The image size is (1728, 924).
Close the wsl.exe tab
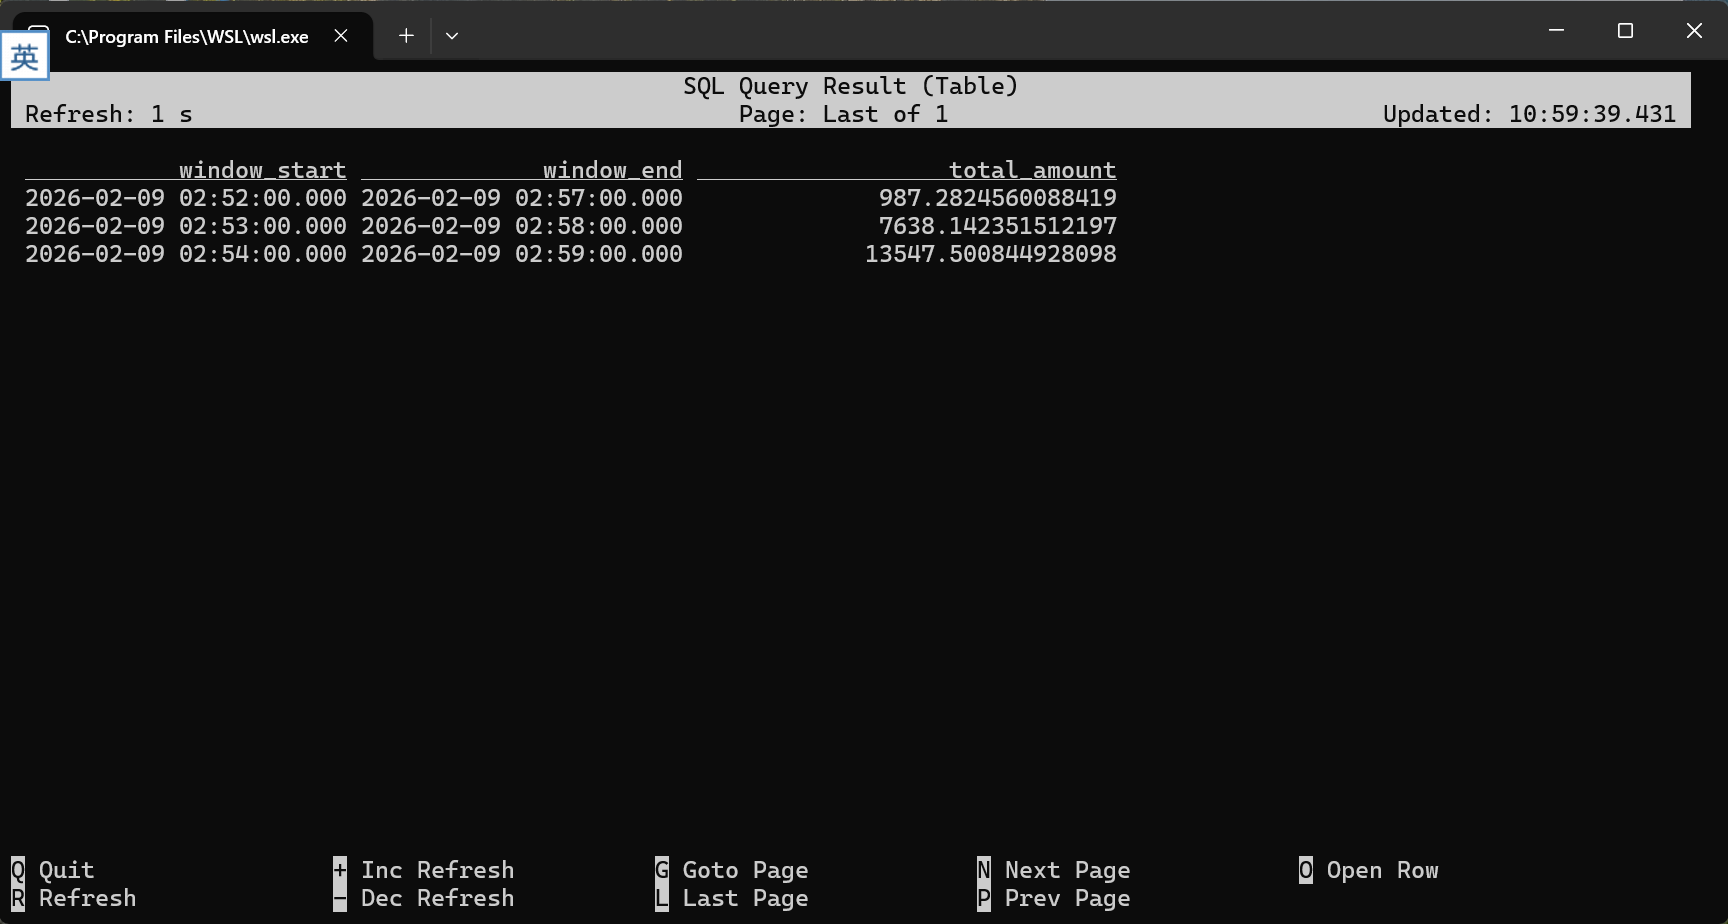341,36
